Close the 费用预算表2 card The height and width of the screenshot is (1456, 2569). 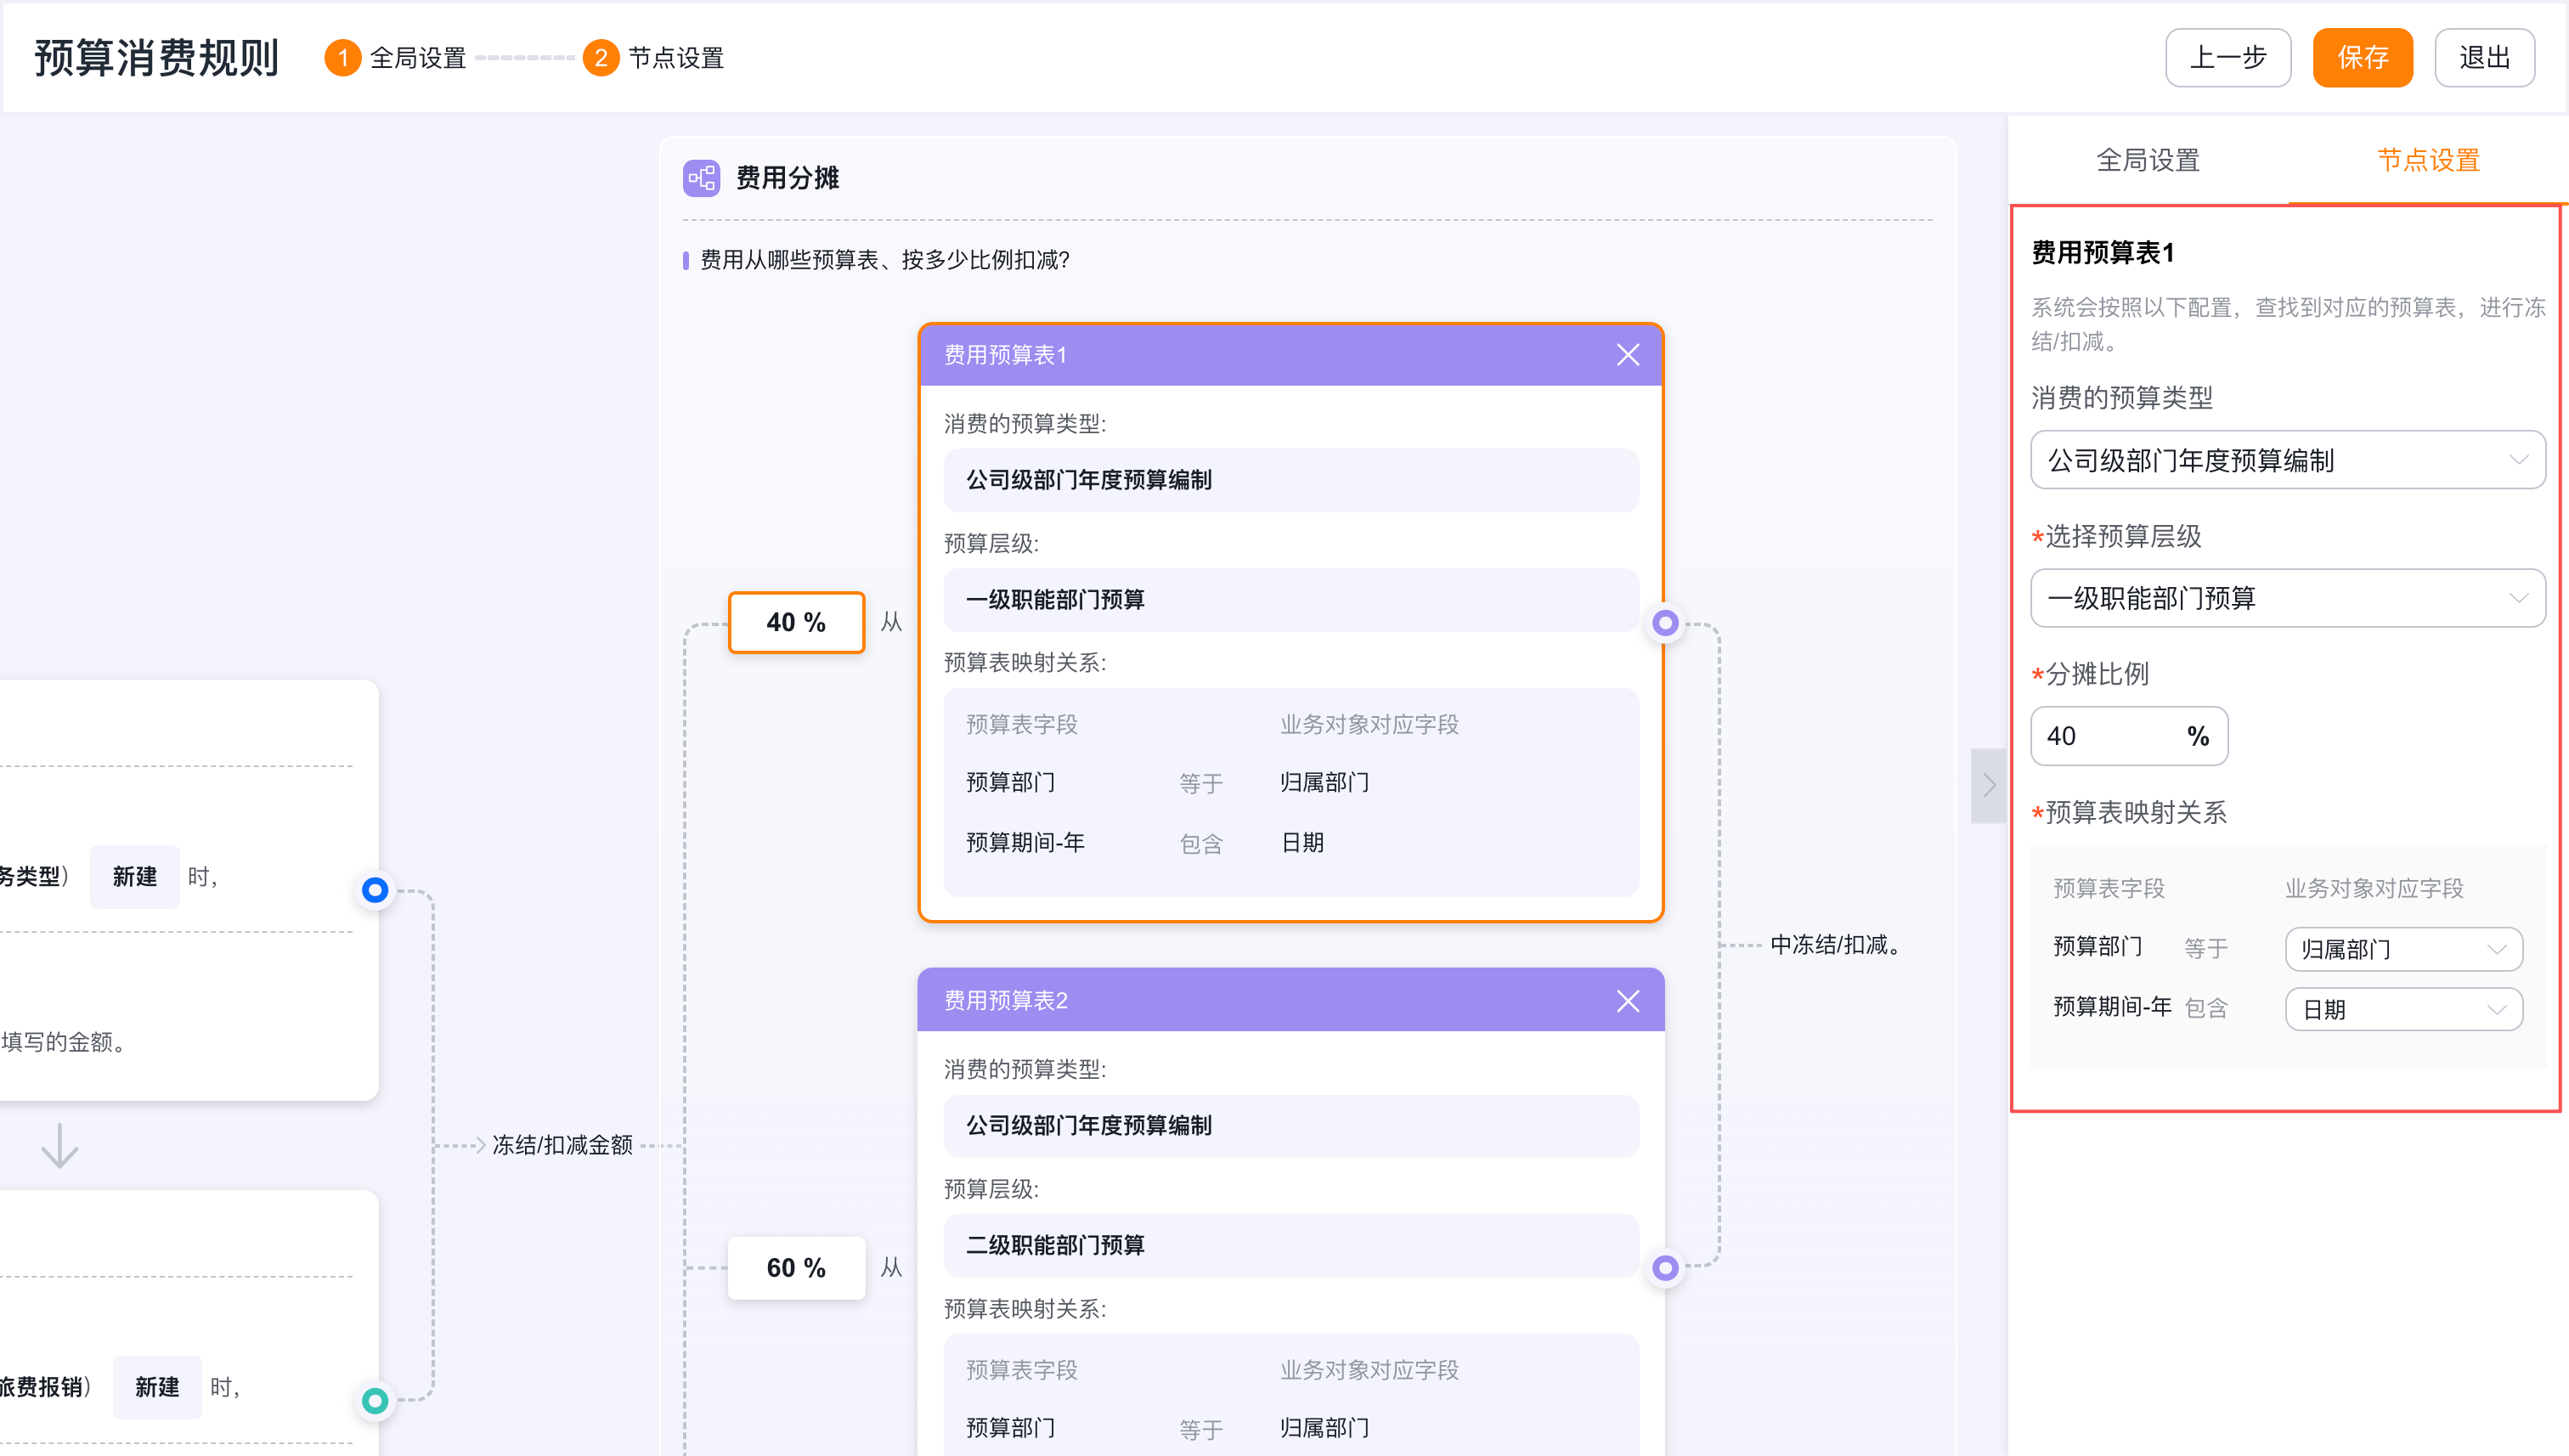tap(1627, 1001)
